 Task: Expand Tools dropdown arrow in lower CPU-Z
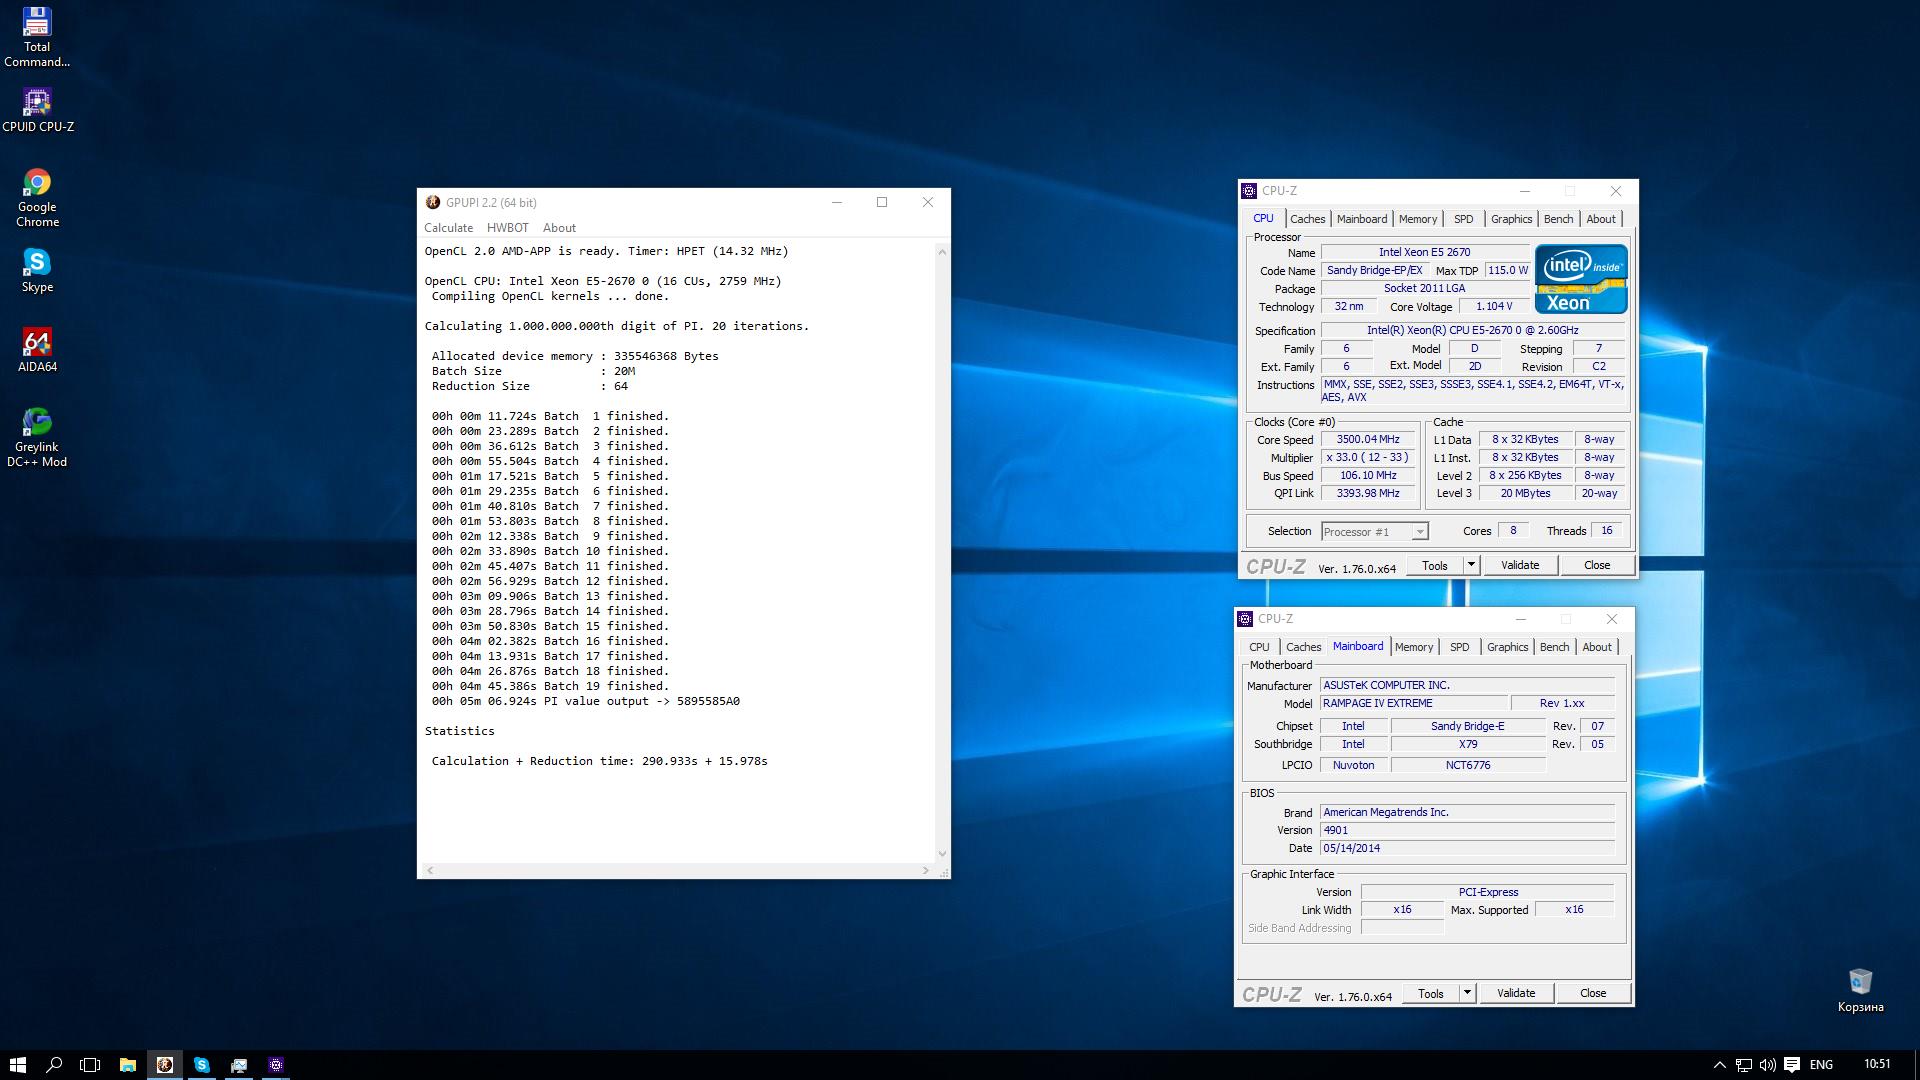point(1467,993)
